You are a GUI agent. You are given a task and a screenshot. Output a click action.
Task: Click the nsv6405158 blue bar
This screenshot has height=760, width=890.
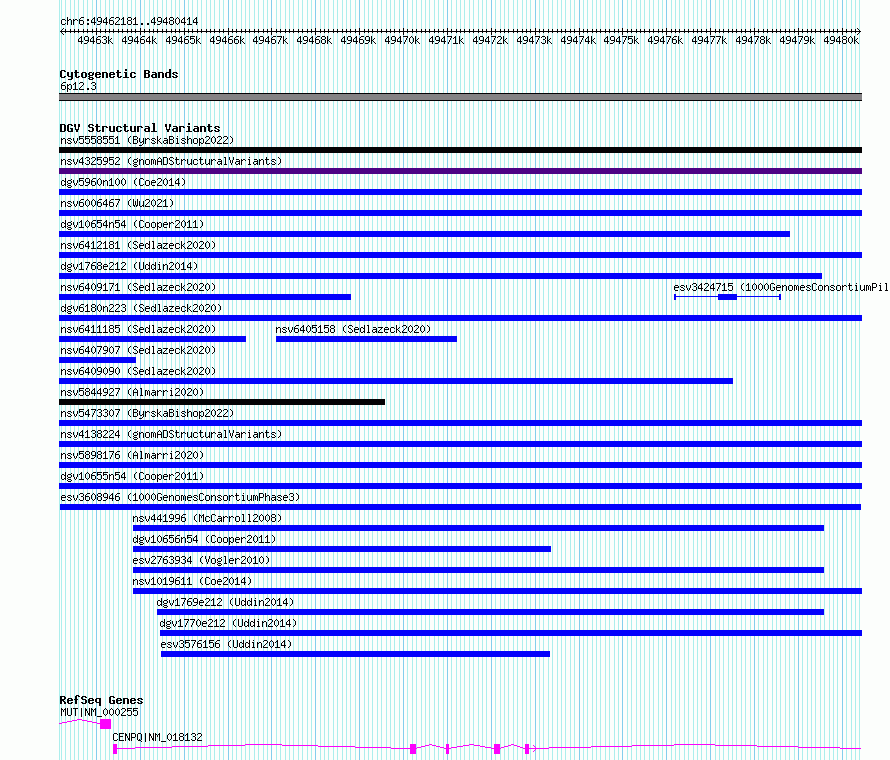pyautogui.click(x=366, y=339)
